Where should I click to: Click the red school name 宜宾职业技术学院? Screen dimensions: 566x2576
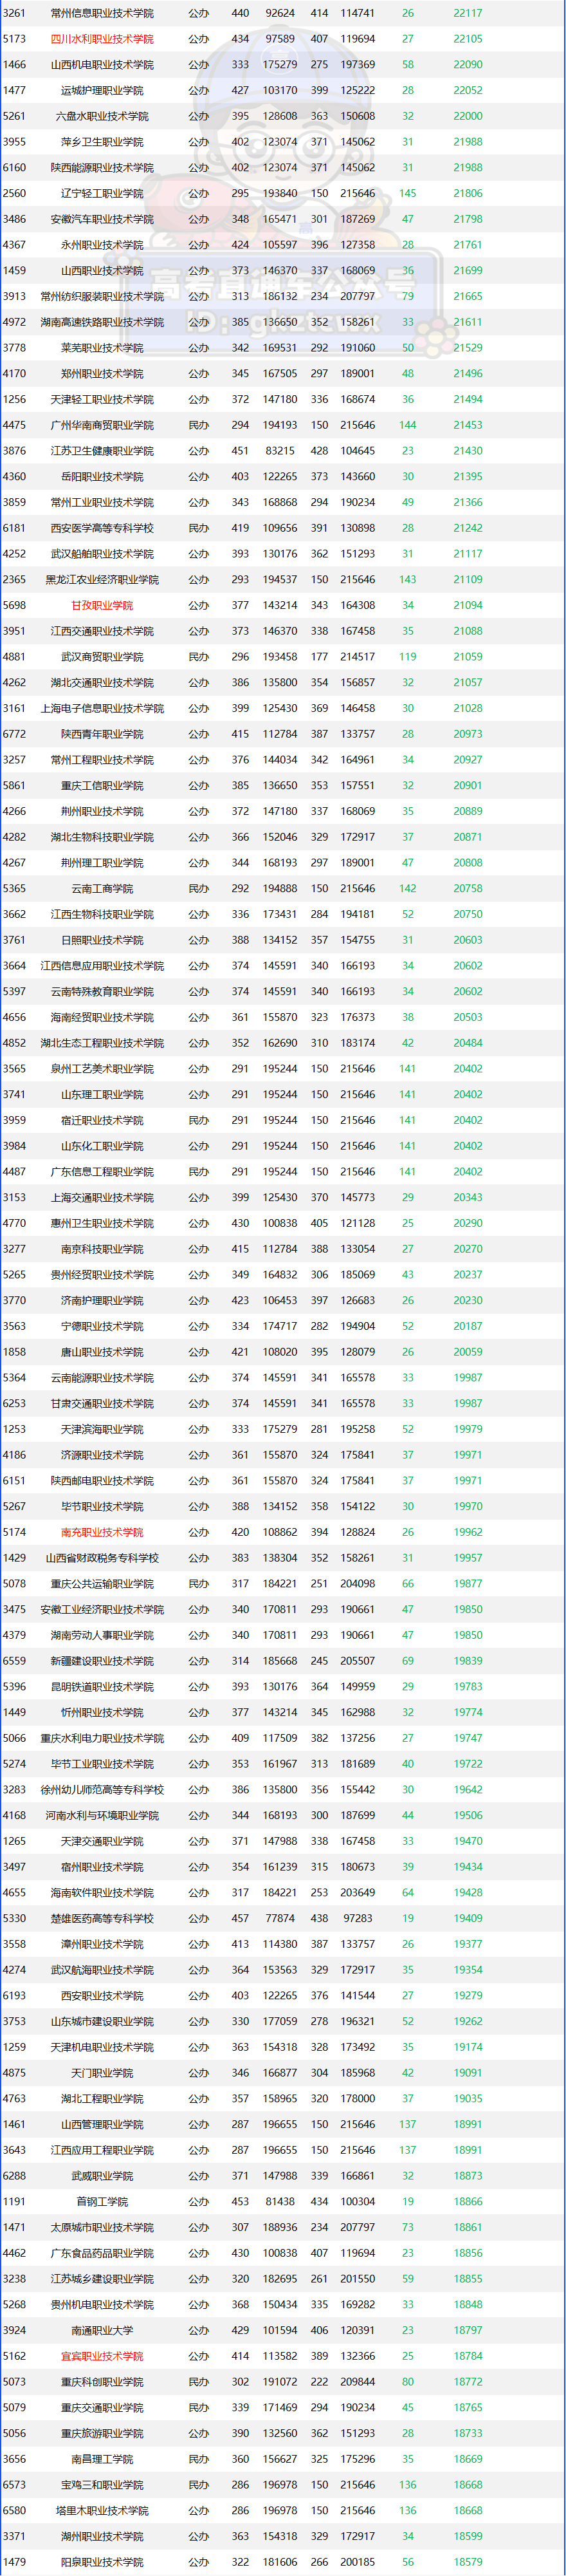click(x=102, y=2356)
